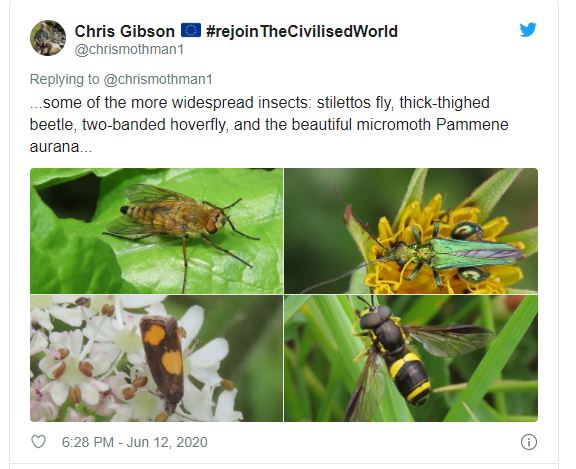Click the #rejoinTheCivilisedWorld text in name
Viewport: 576px width, 469px height.
[302, 31]
